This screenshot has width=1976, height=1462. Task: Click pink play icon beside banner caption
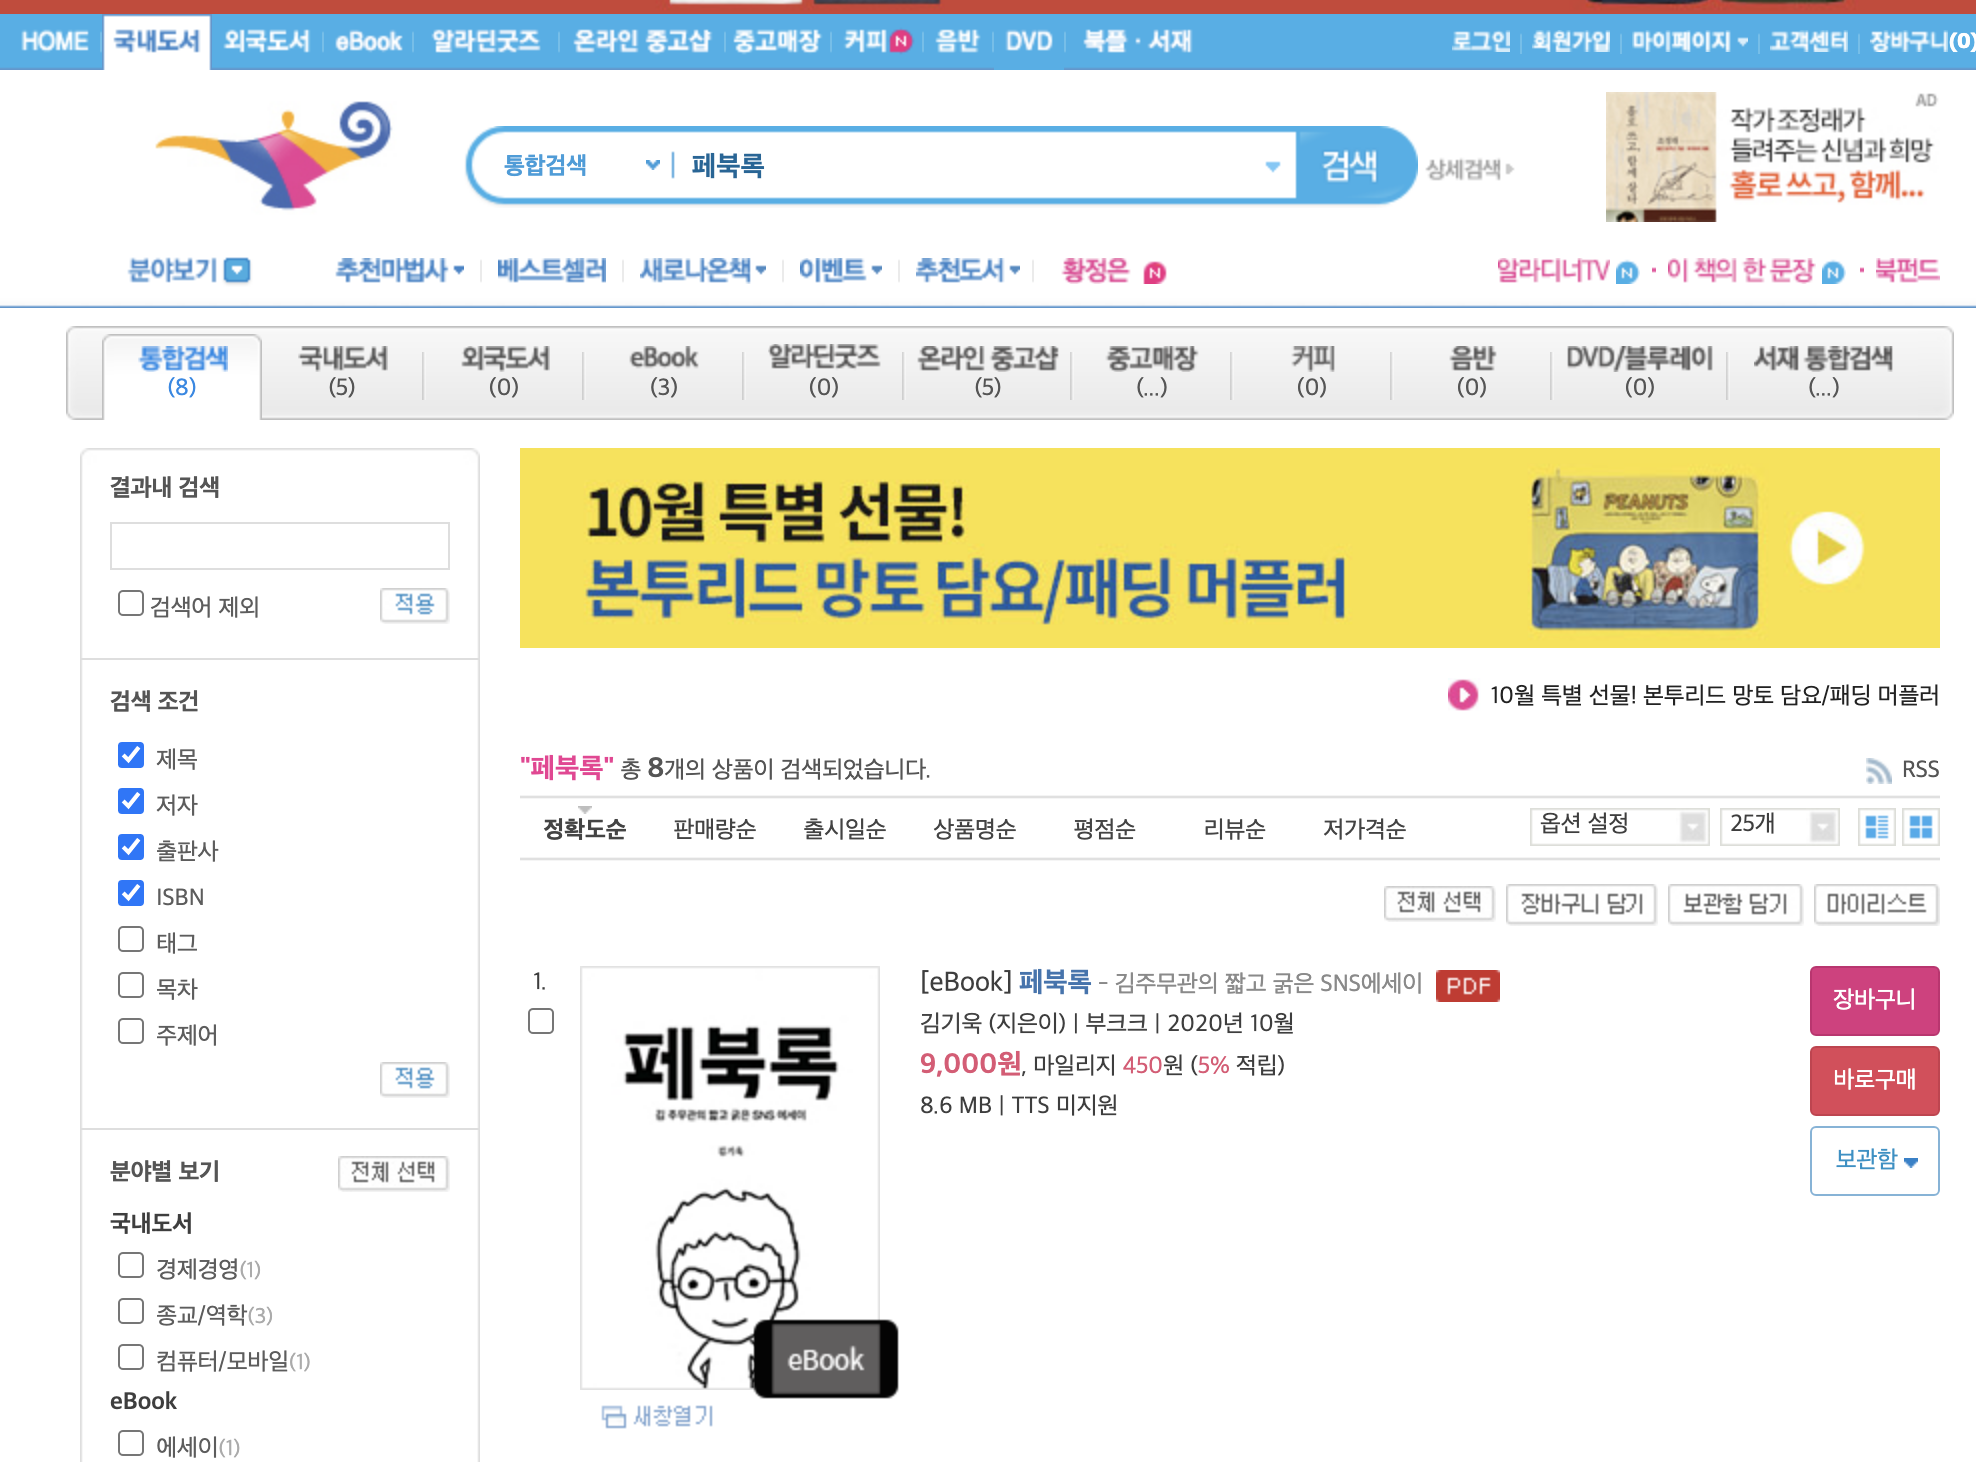pyautogui.click(x=1462, y=695)
